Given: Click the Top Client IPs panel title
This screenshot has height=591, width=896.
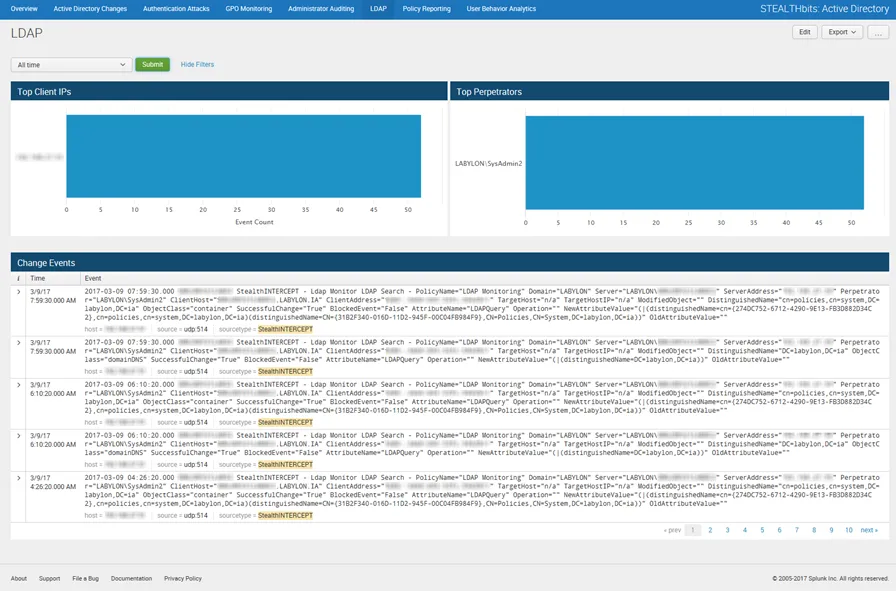Looking at the screenshot, I should coord(44,91).
